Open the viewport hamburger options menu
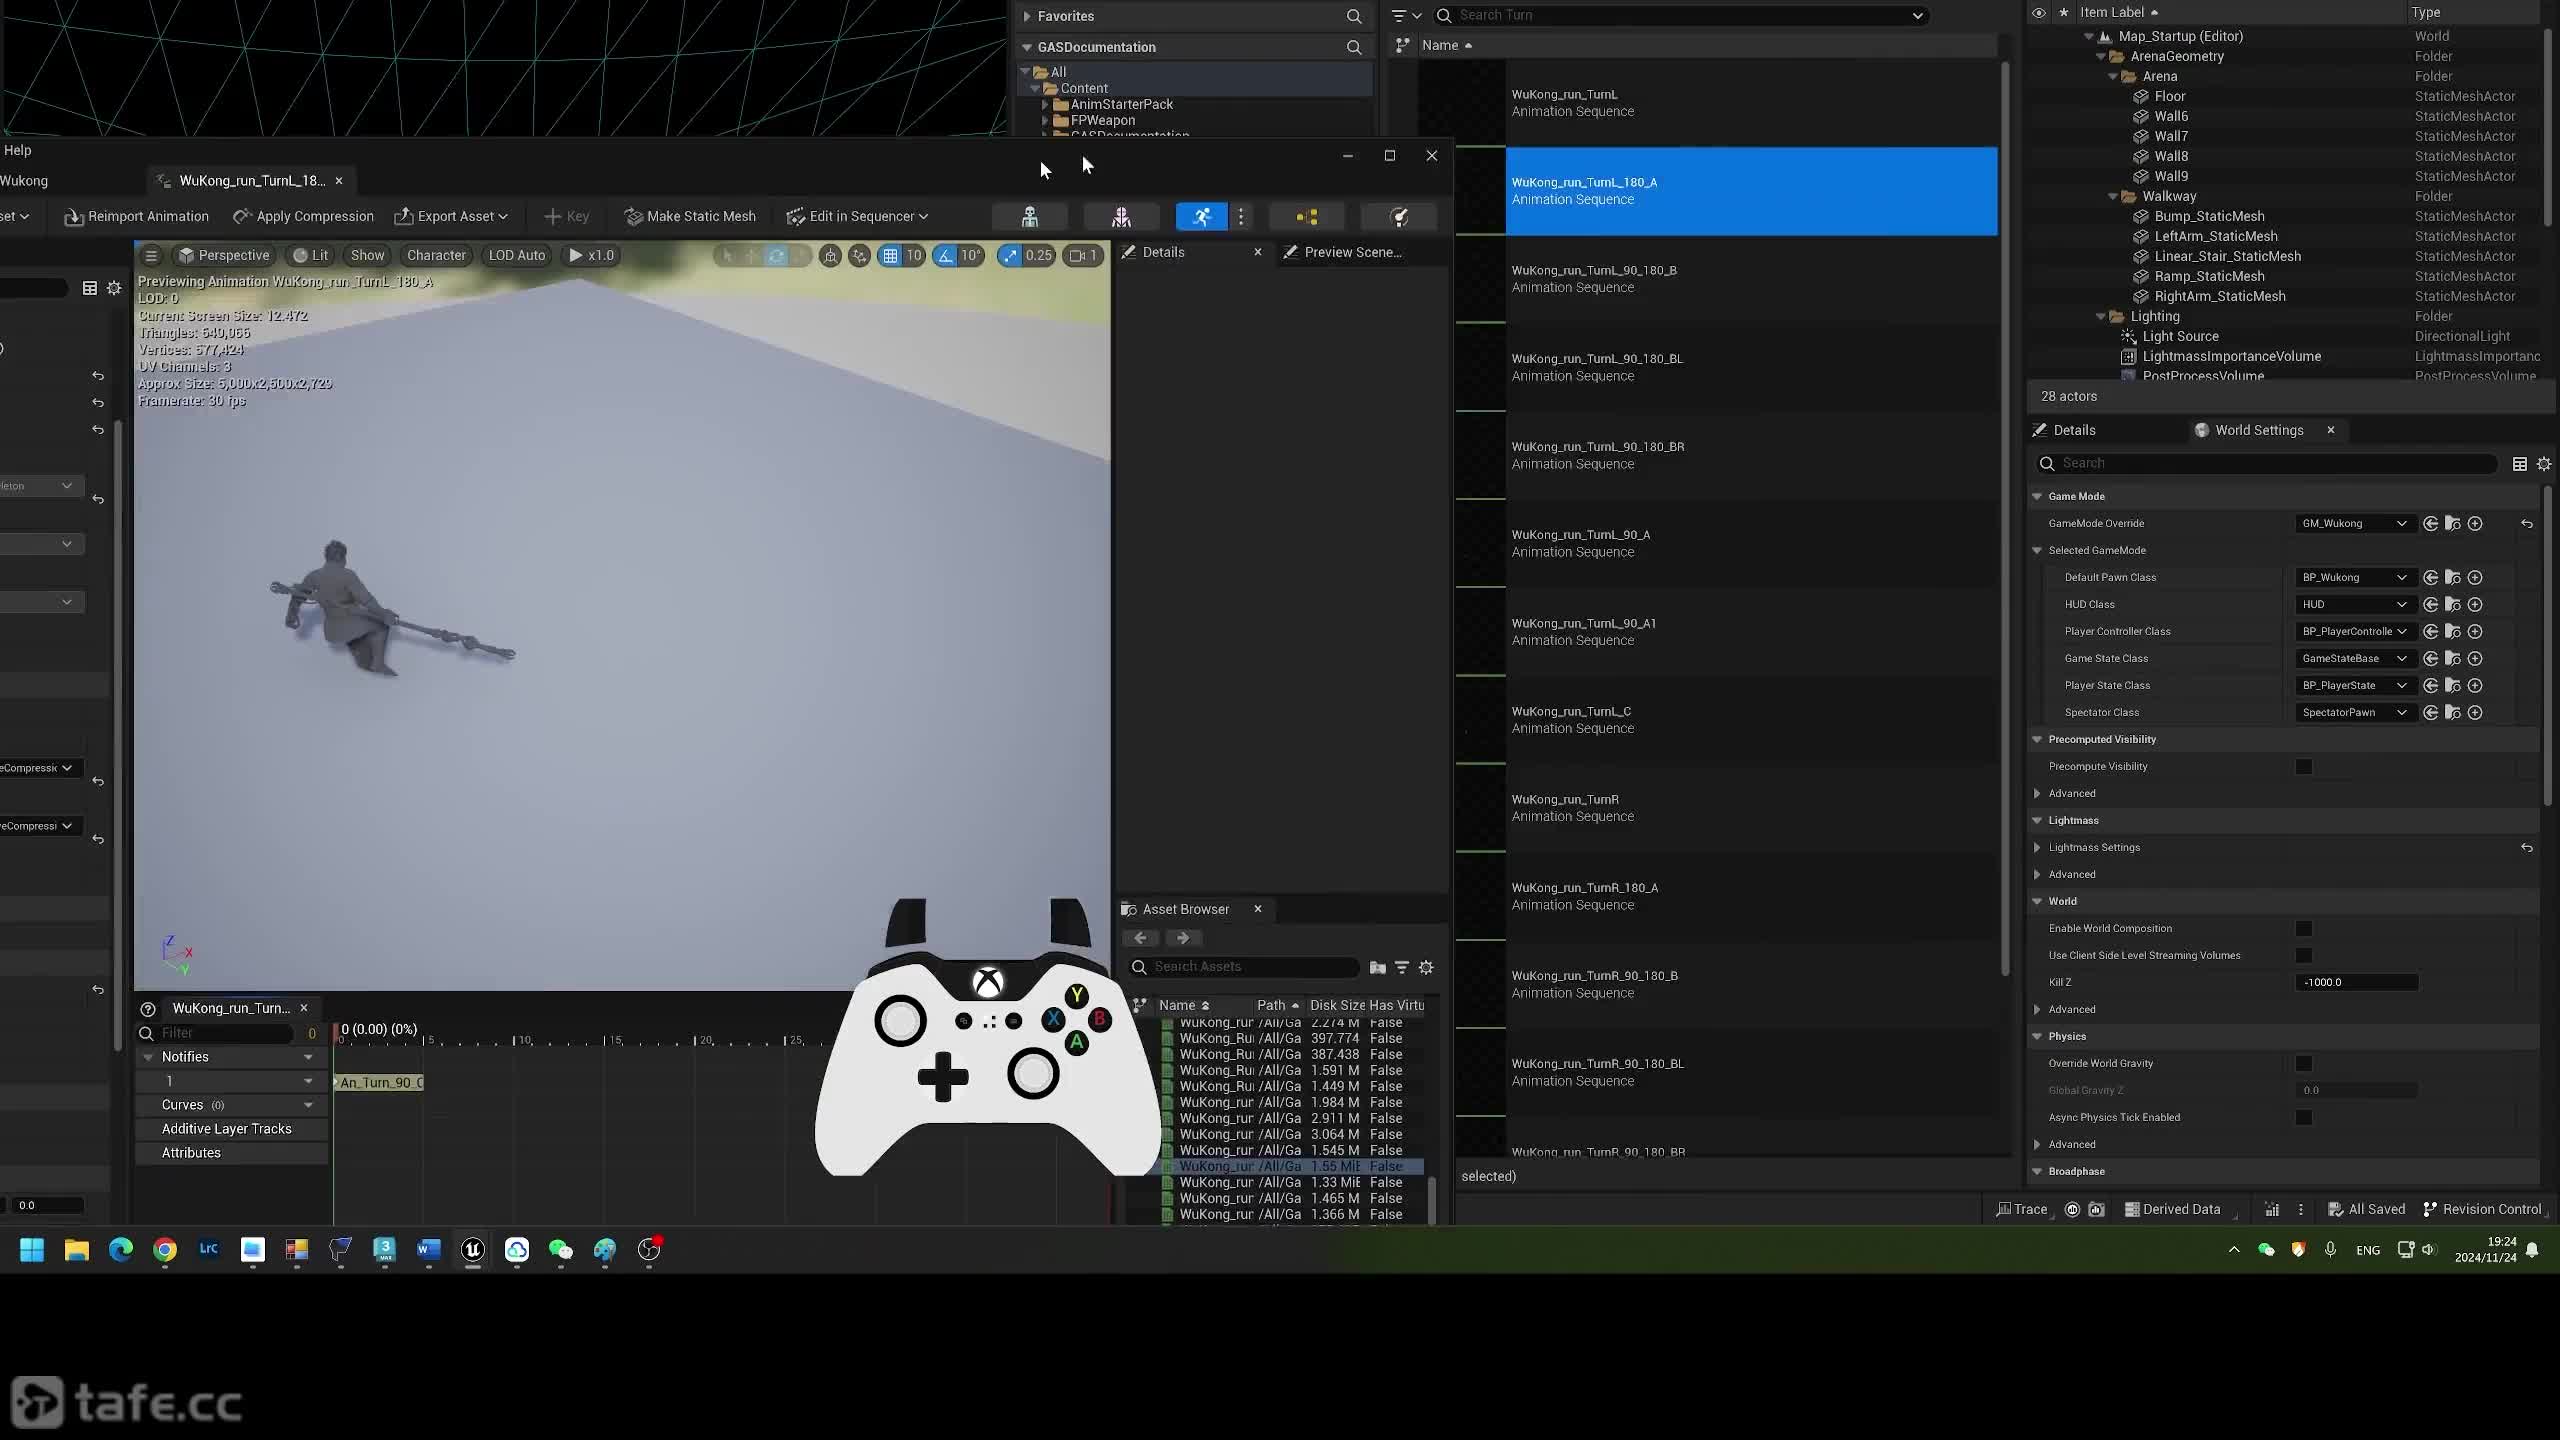The width and height of the screenshot is (2560, 1440). pyautogui.click(x=151, y=255)
